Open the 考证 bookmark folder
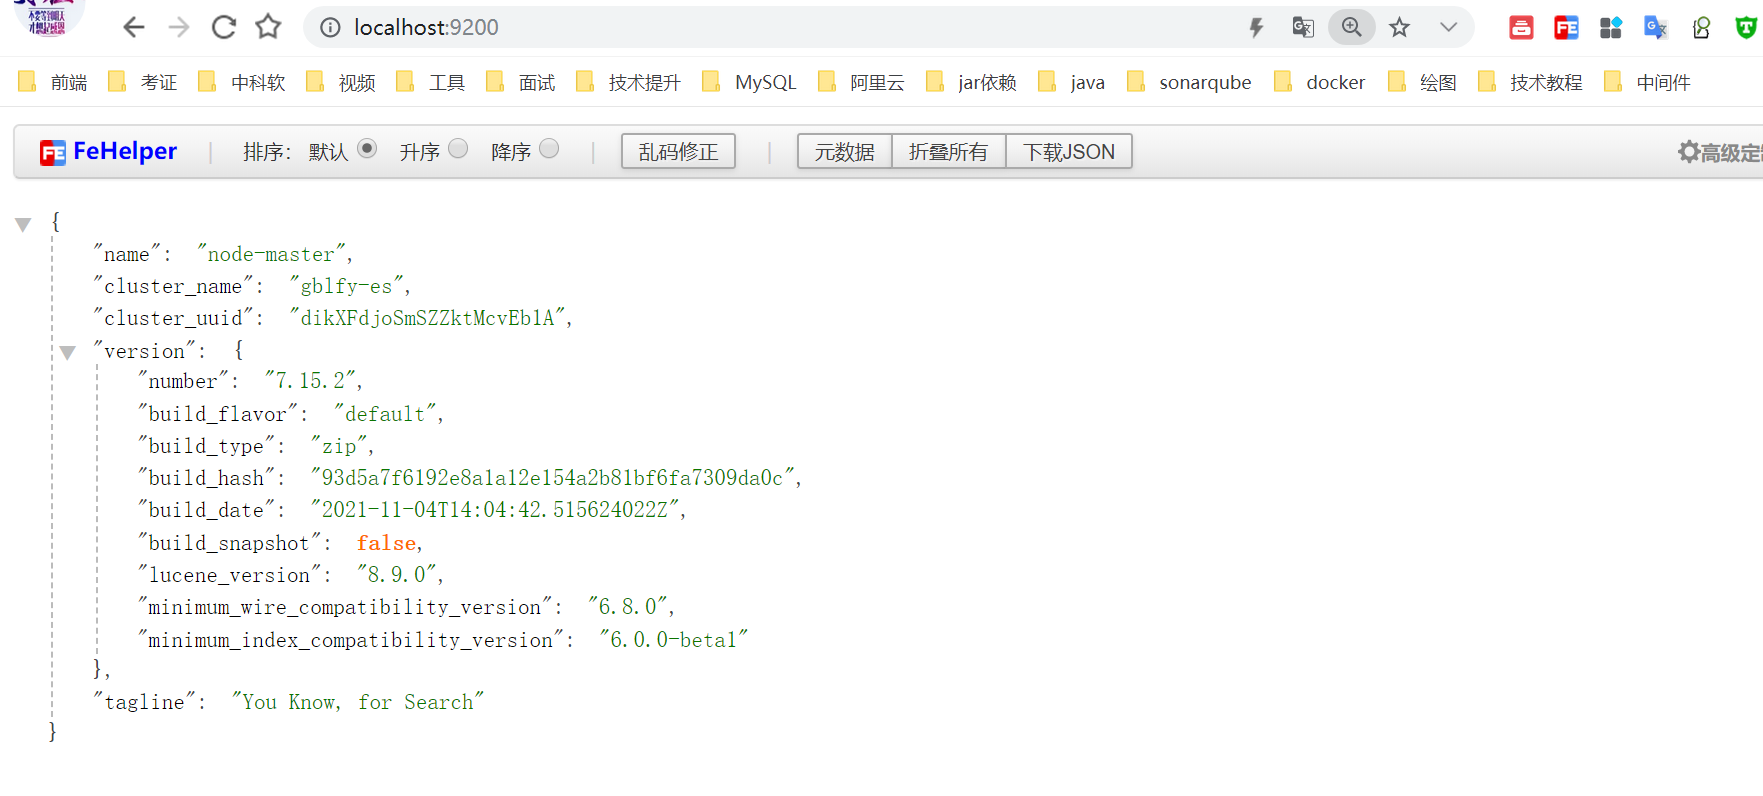The image size is (1763, 796). point(142,82)
